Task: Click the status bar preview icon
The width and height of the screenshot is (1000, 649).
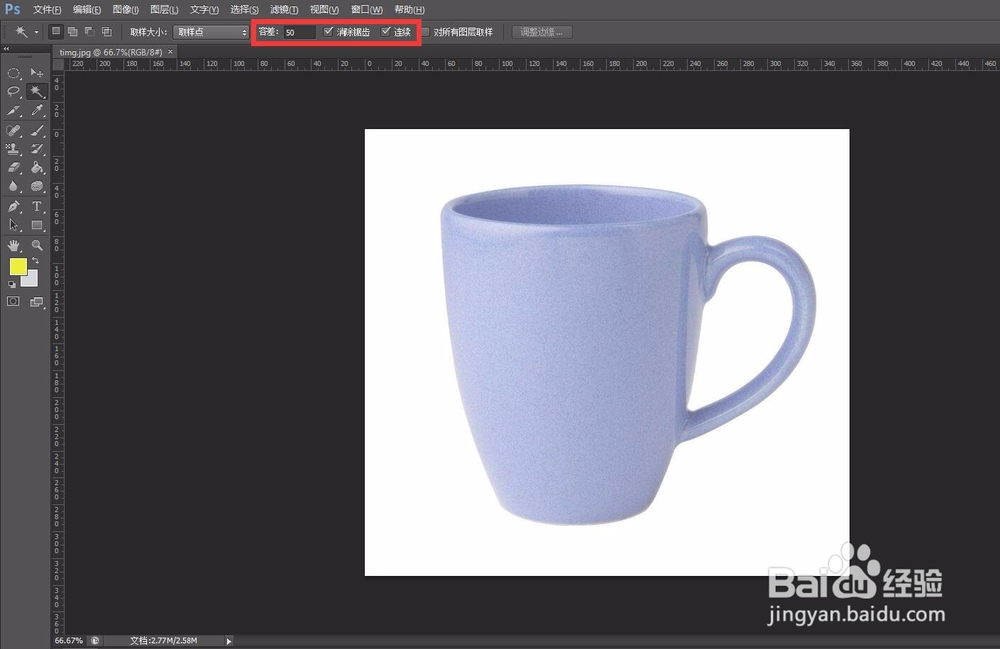Action: [x=95, y=641]
